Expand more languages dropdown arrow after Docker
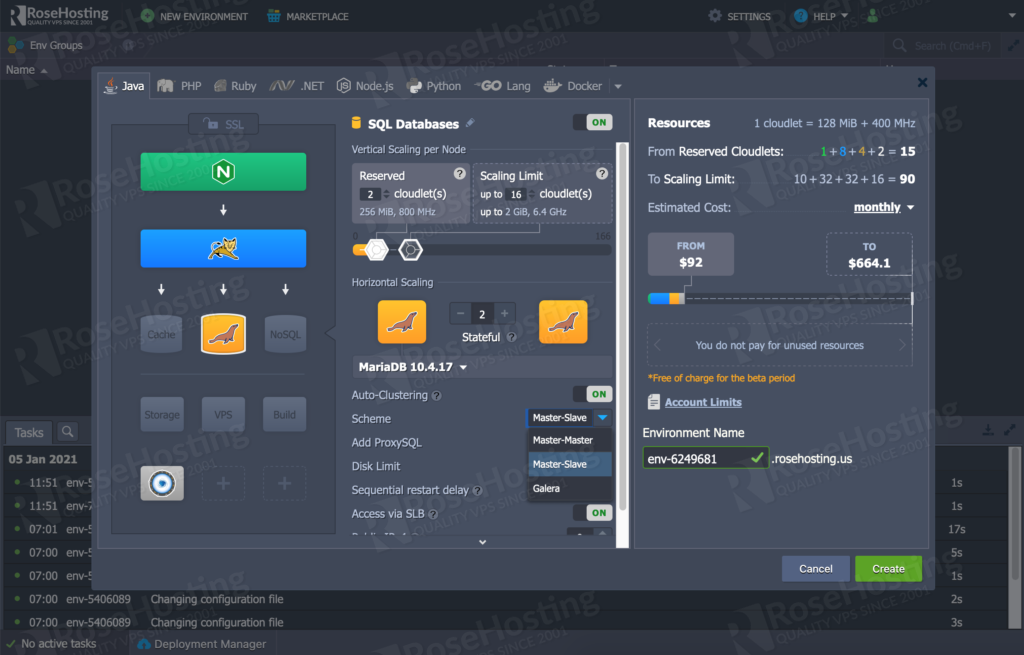 [618, 86]
